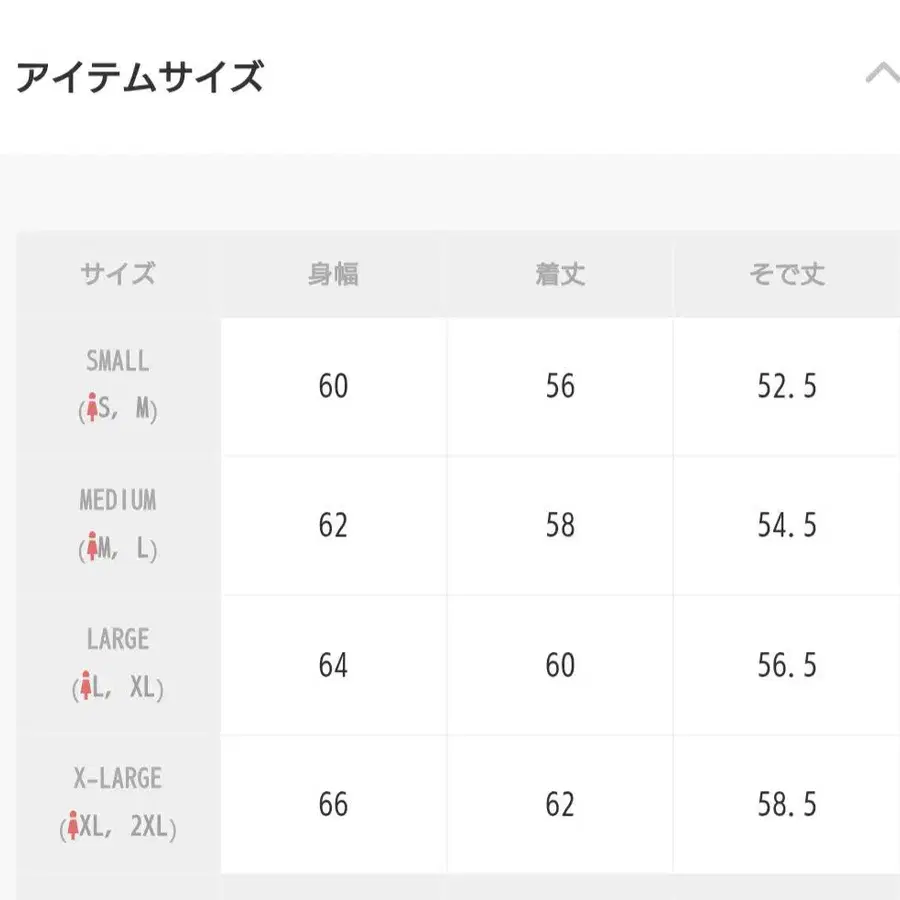Viewport: 900px width, 900px height.
Task: Select the そで丈 column header
Action: 787,273
